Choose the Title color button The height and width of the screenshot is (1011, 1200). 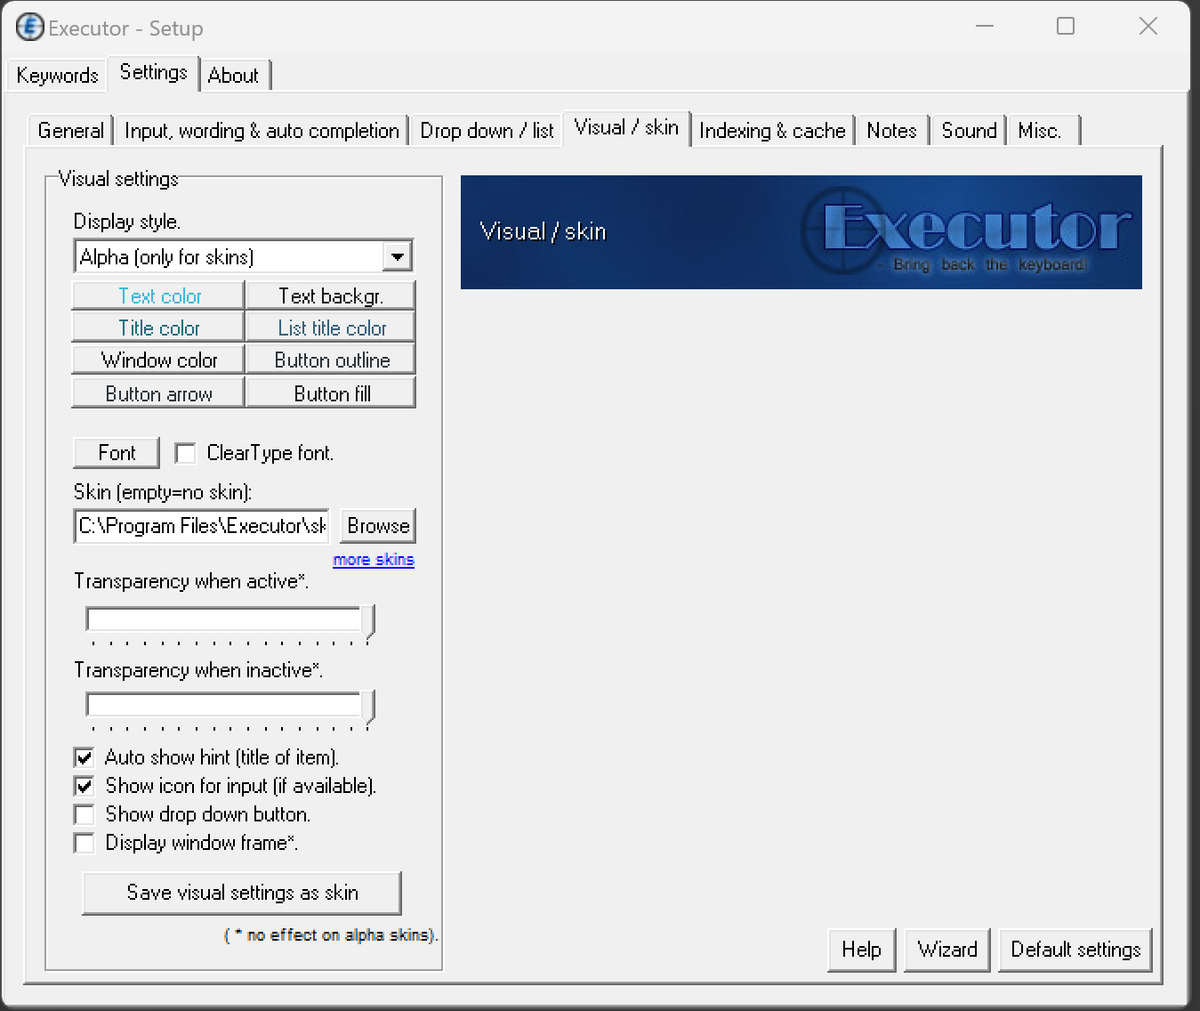158,328
